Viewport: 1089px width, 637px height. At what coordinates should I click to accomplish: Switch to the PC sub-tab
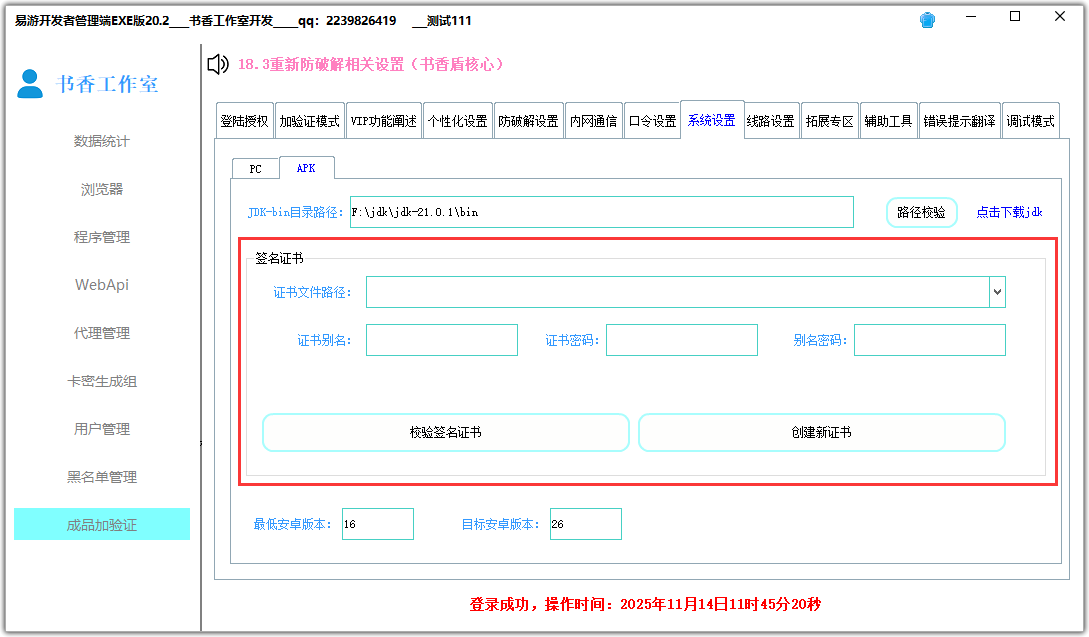[x=255, y=169]
